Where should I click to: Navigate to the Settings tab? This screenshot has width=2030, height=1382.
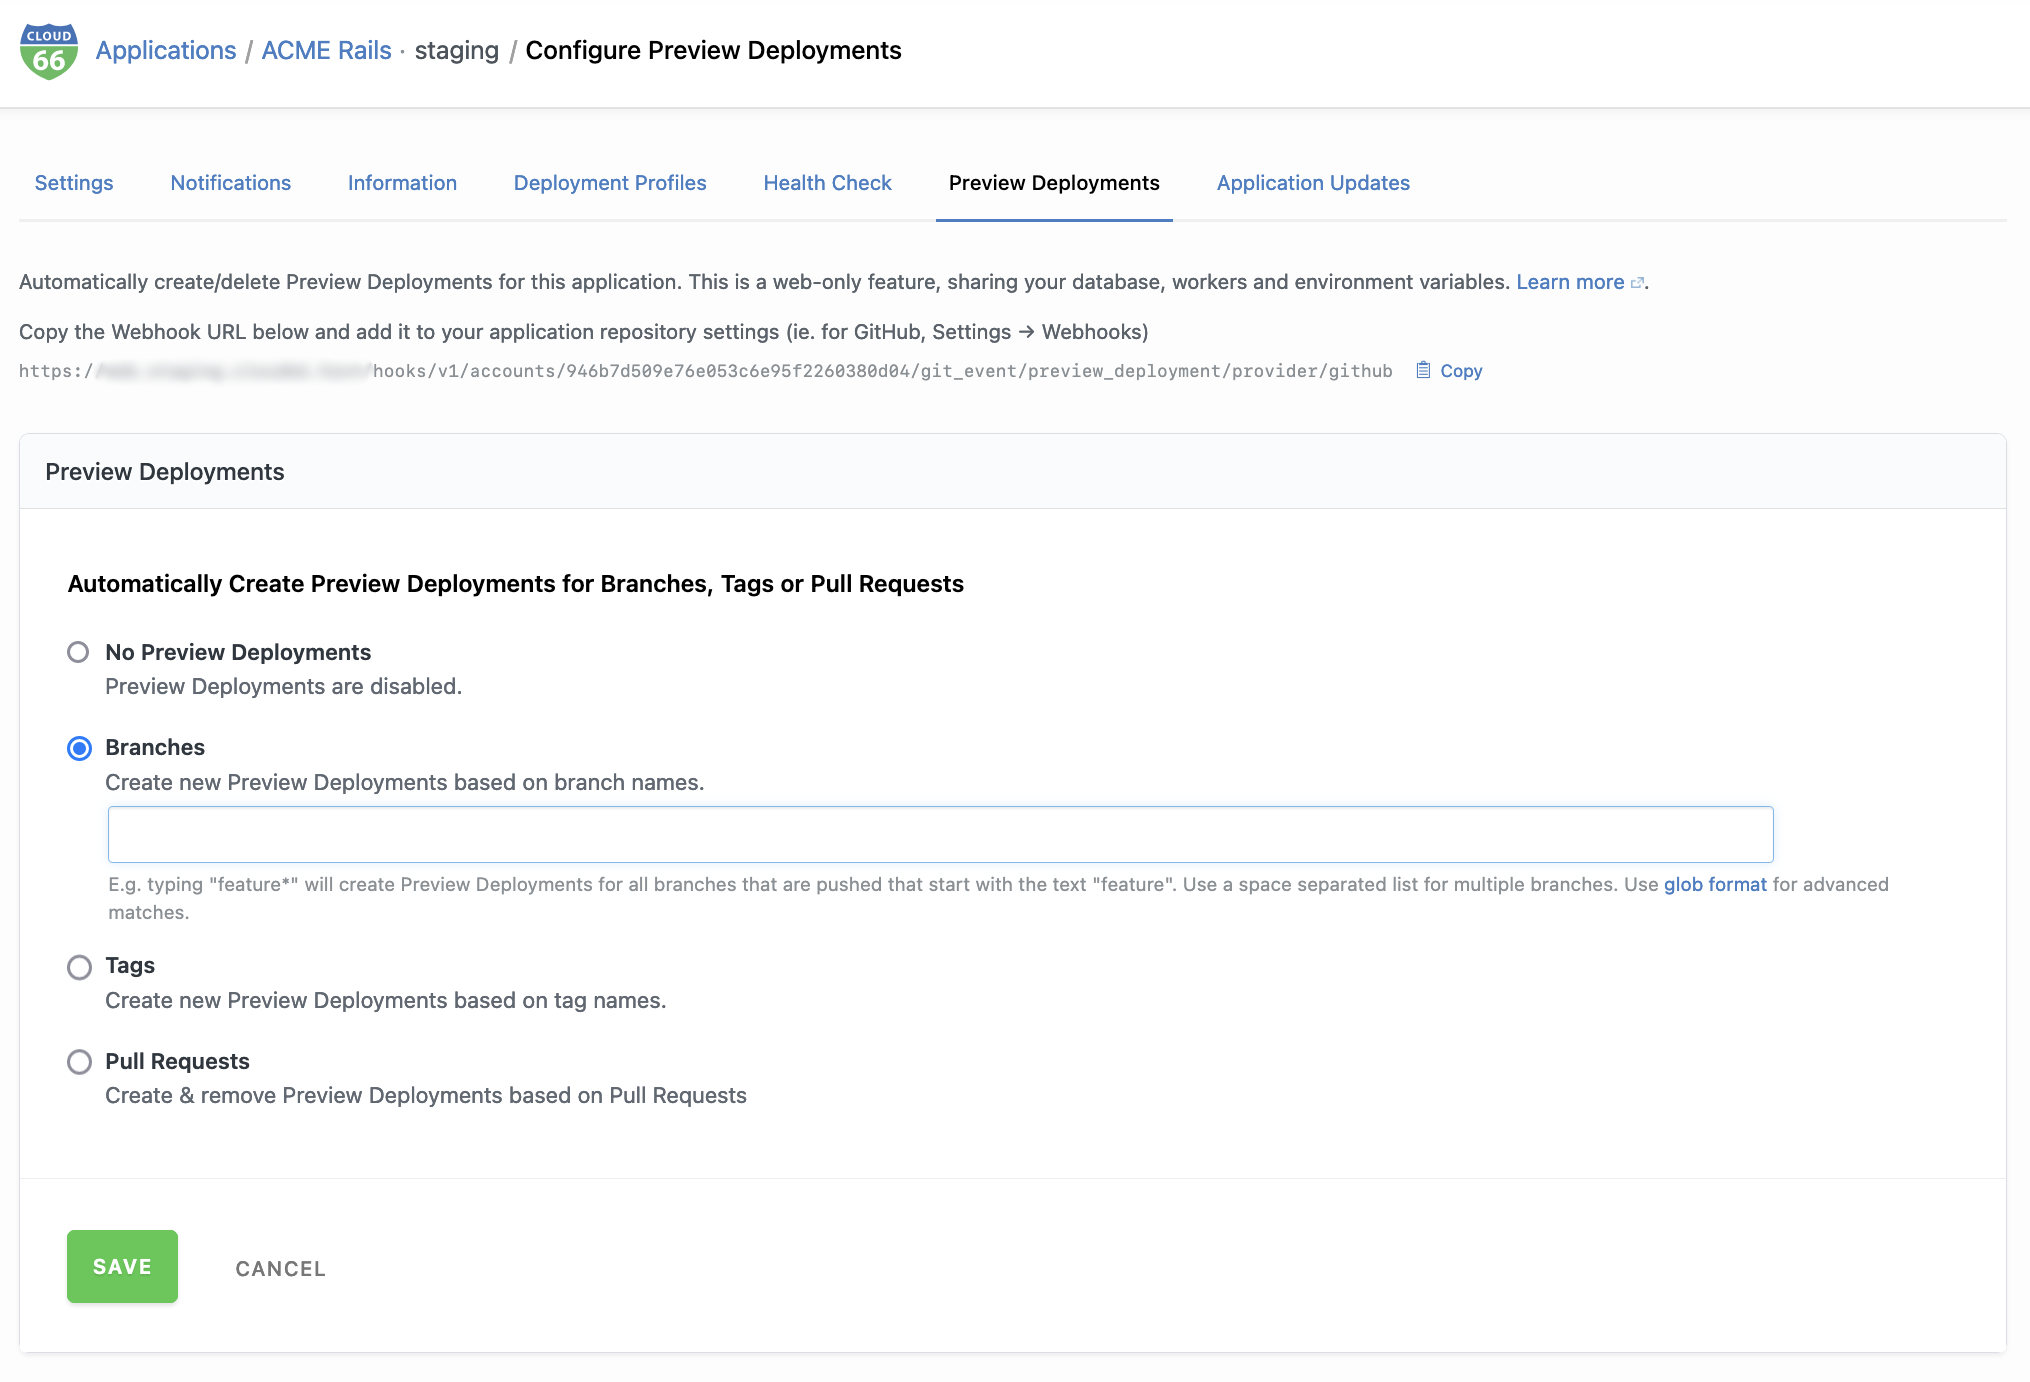72,182
